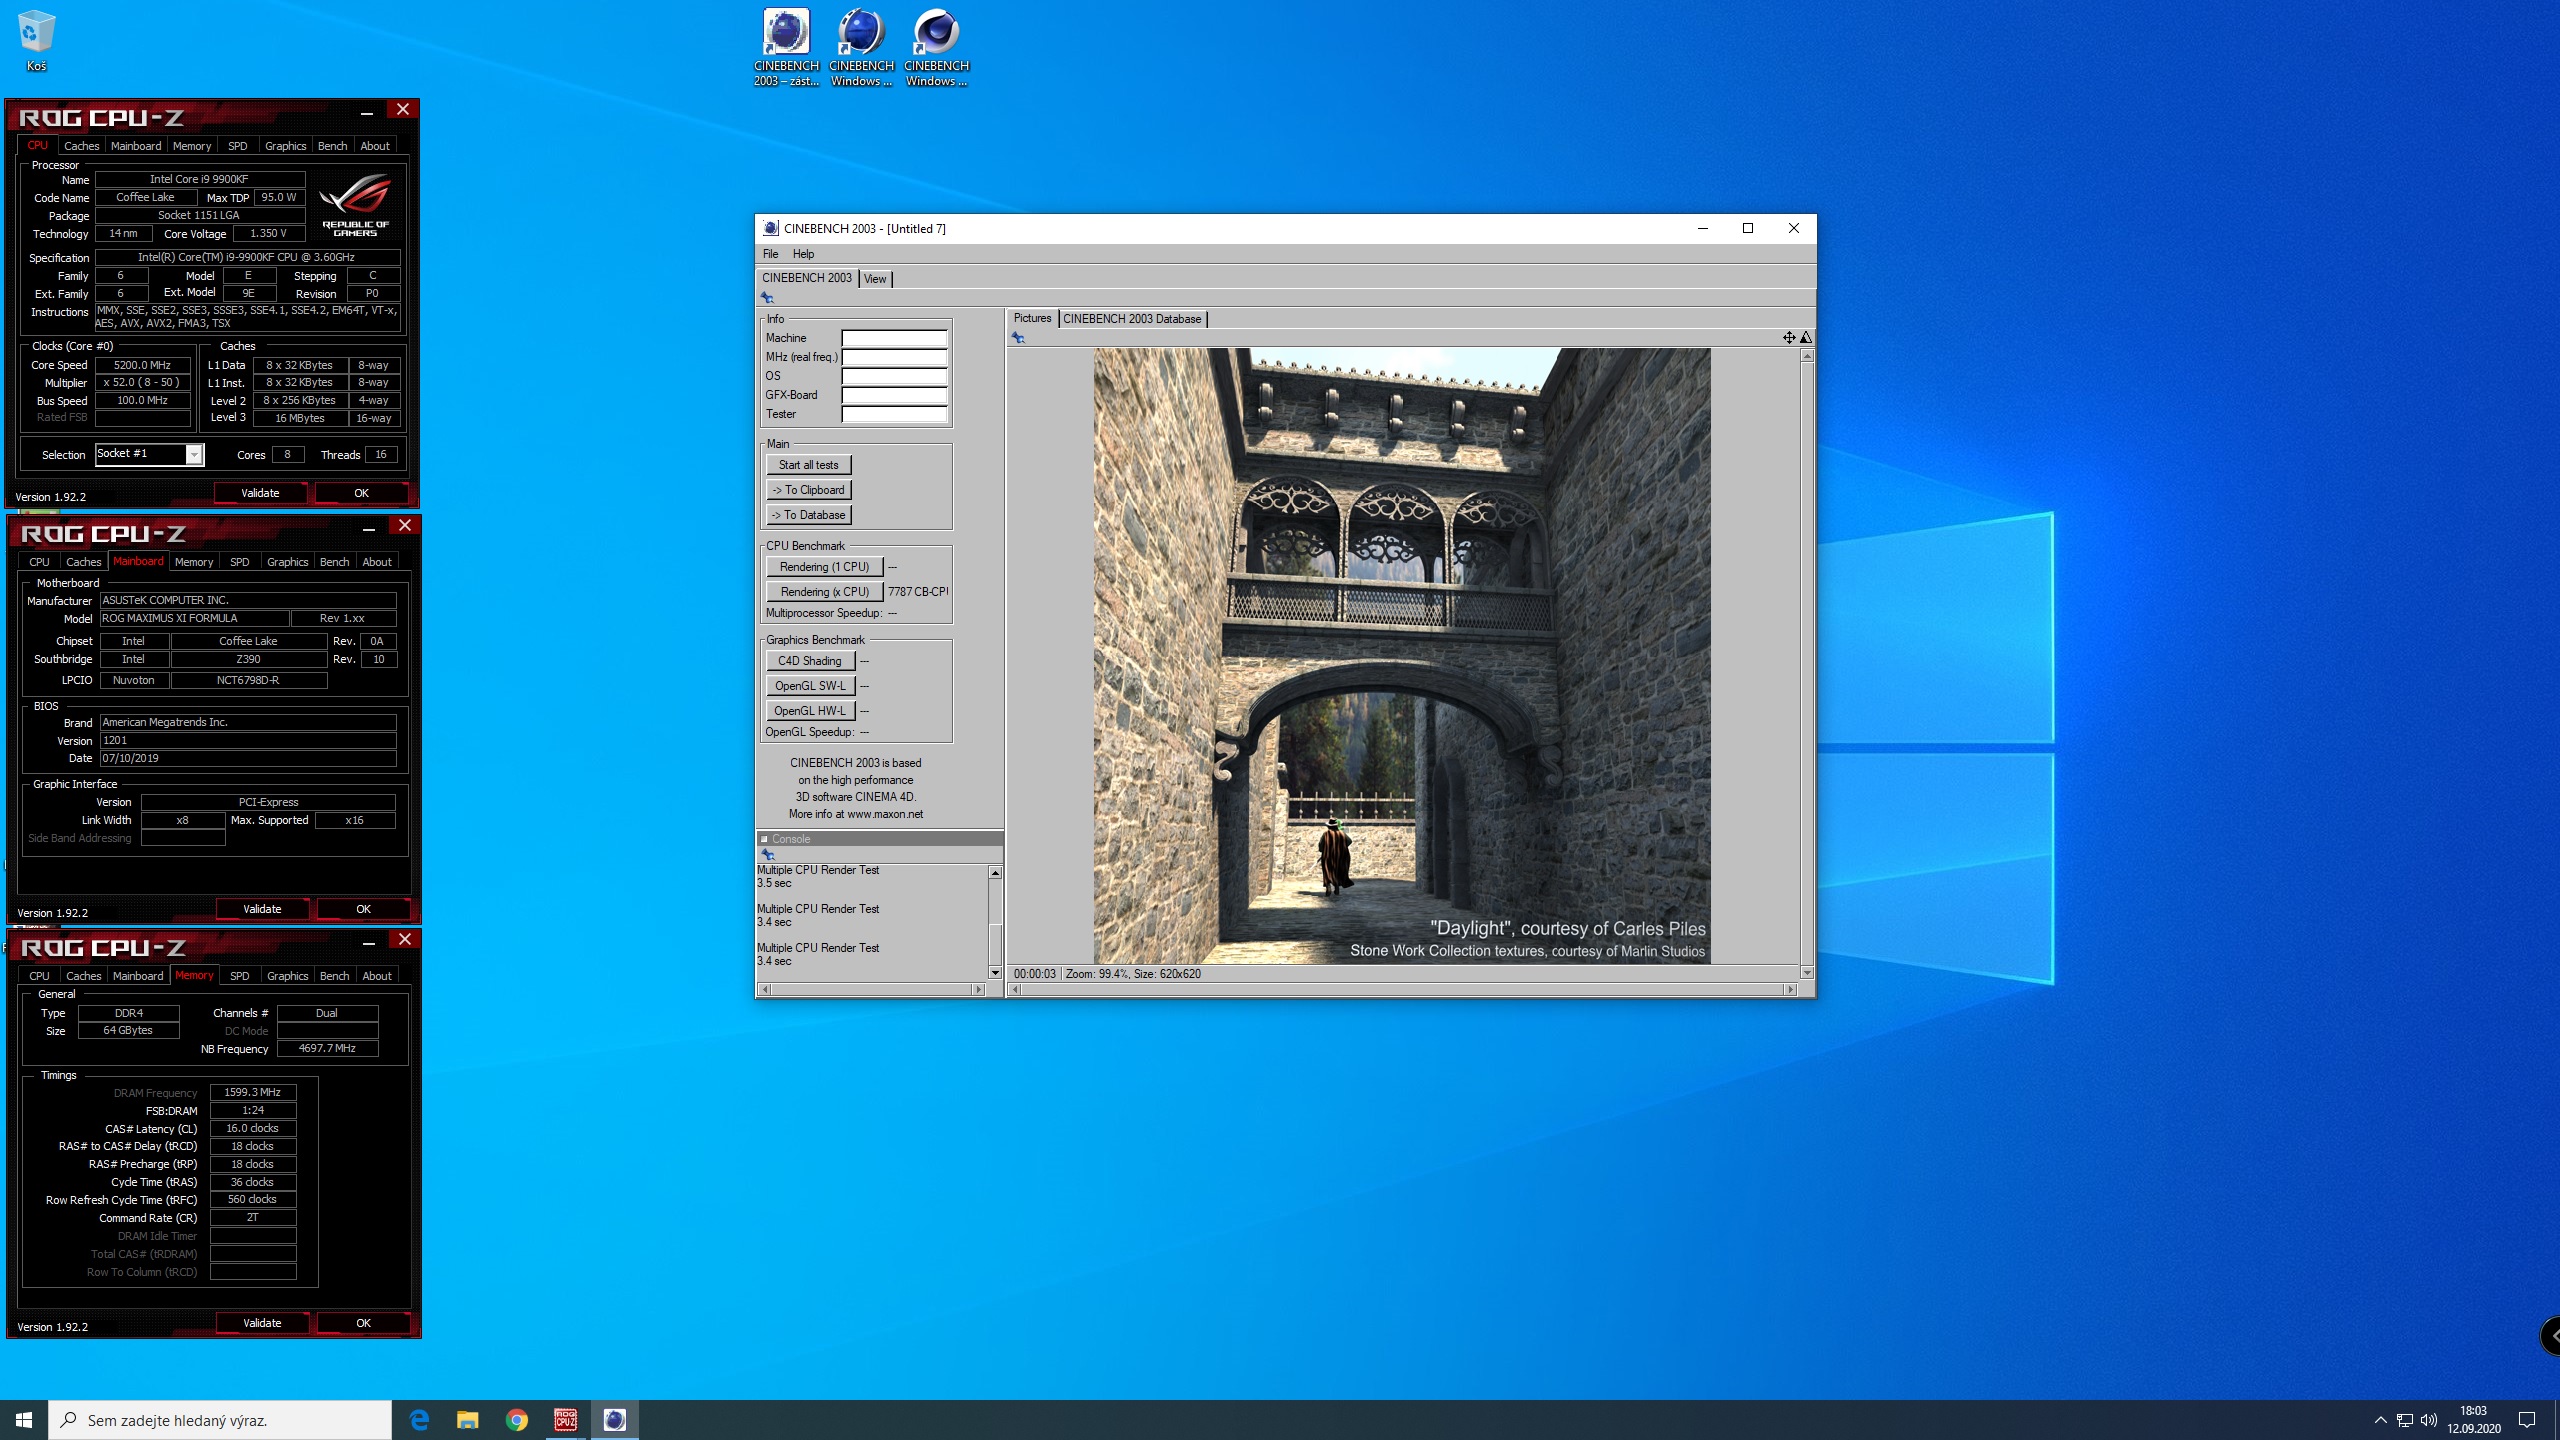Open Graphics tab in CPU-Z Memory window

[288, 976]
